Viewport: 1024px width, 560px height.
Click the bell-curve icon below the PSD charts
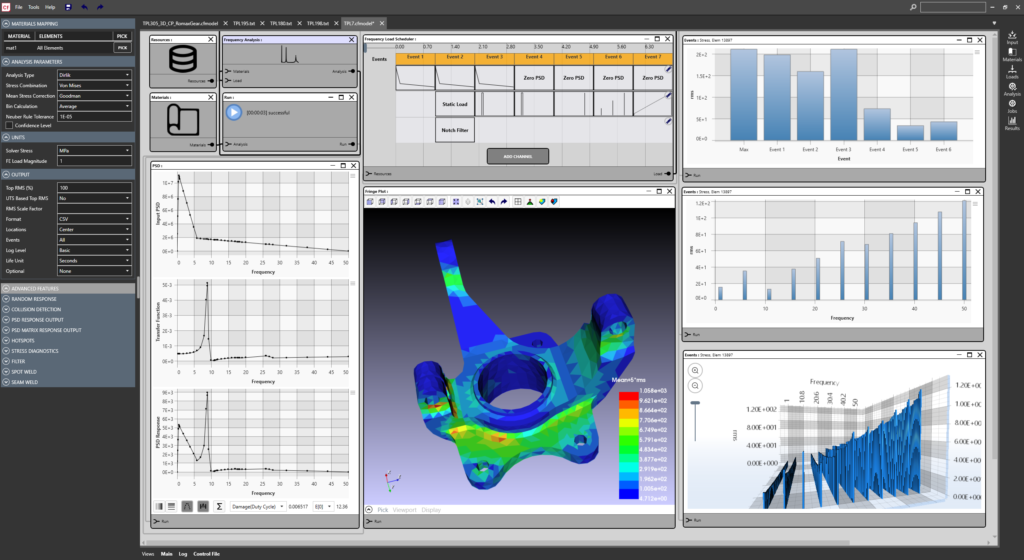click(x=187, y=506)
